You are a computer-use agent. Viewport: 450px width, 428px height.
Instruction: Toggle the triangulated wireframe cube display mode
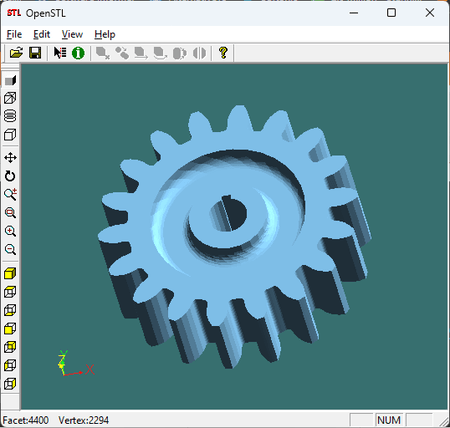[10, 98]
